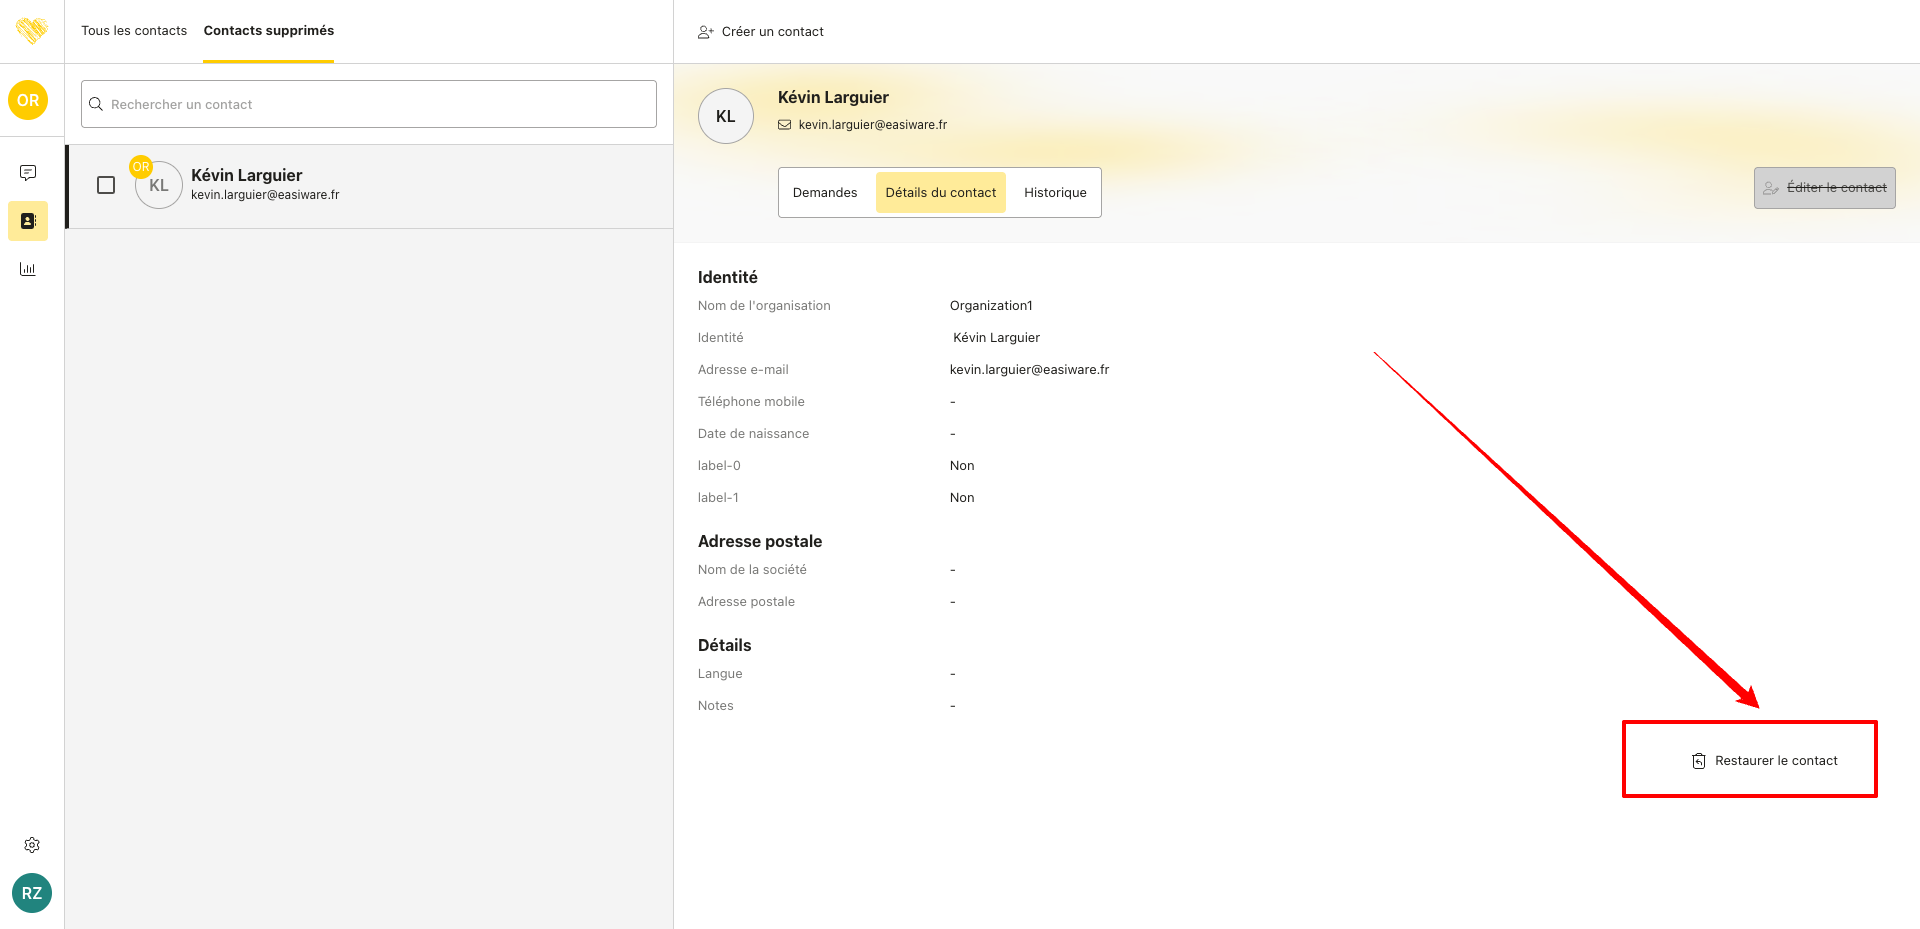Select the Contacts supprimés tab

point(269,31)
